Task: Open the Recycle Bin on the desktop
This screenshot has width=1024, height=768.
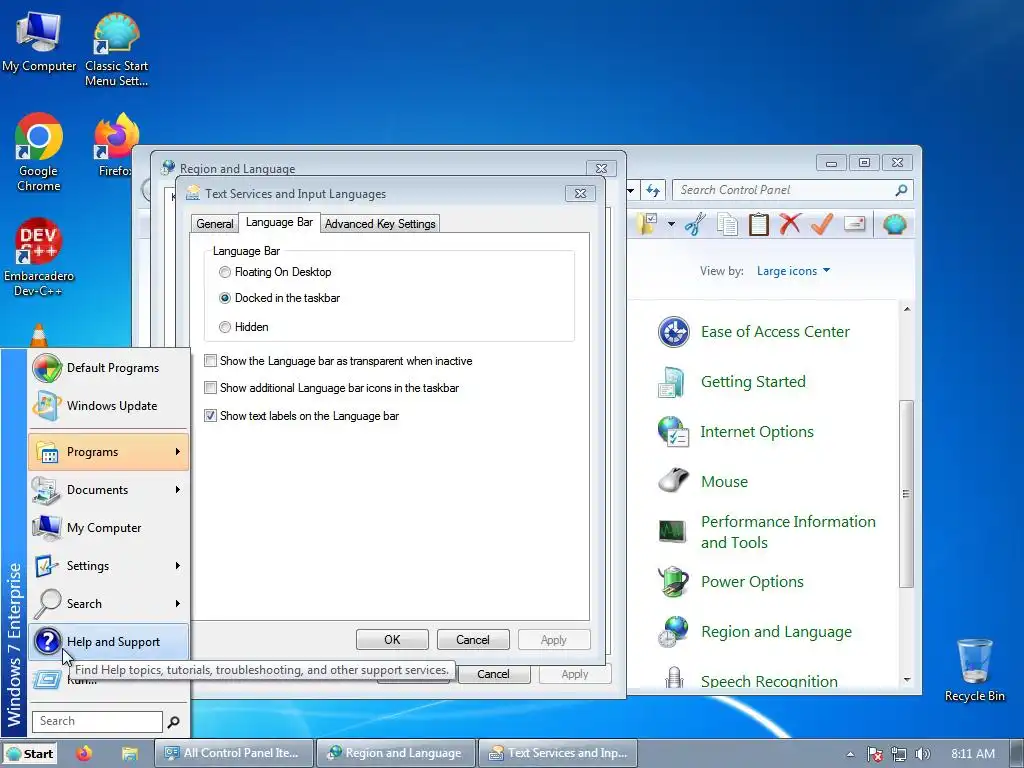Action: tap(974, 669)
